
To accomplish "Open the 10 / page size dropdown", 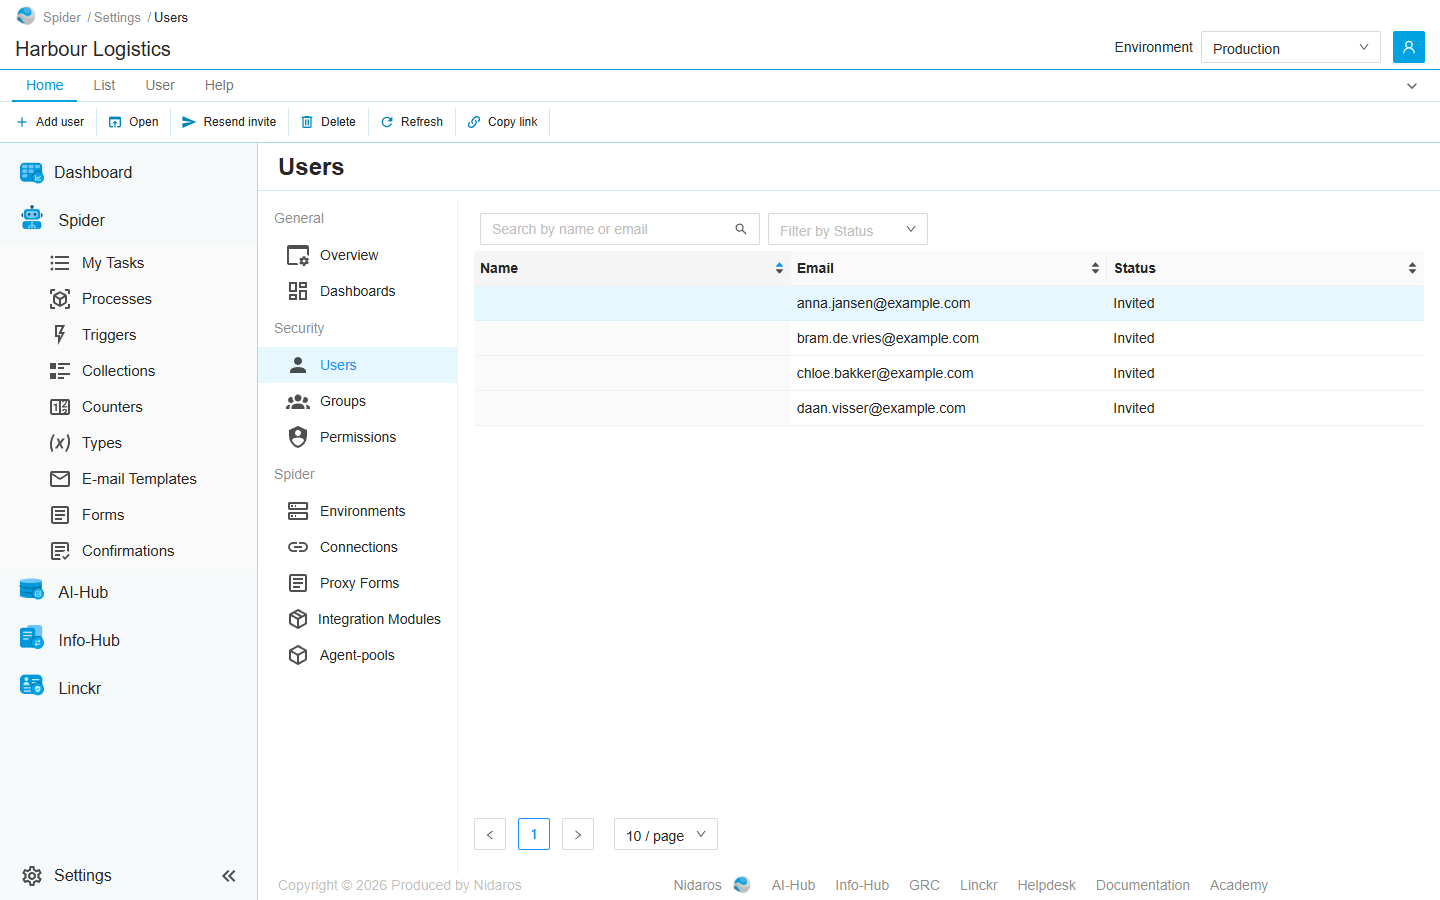I will point(666,835).
